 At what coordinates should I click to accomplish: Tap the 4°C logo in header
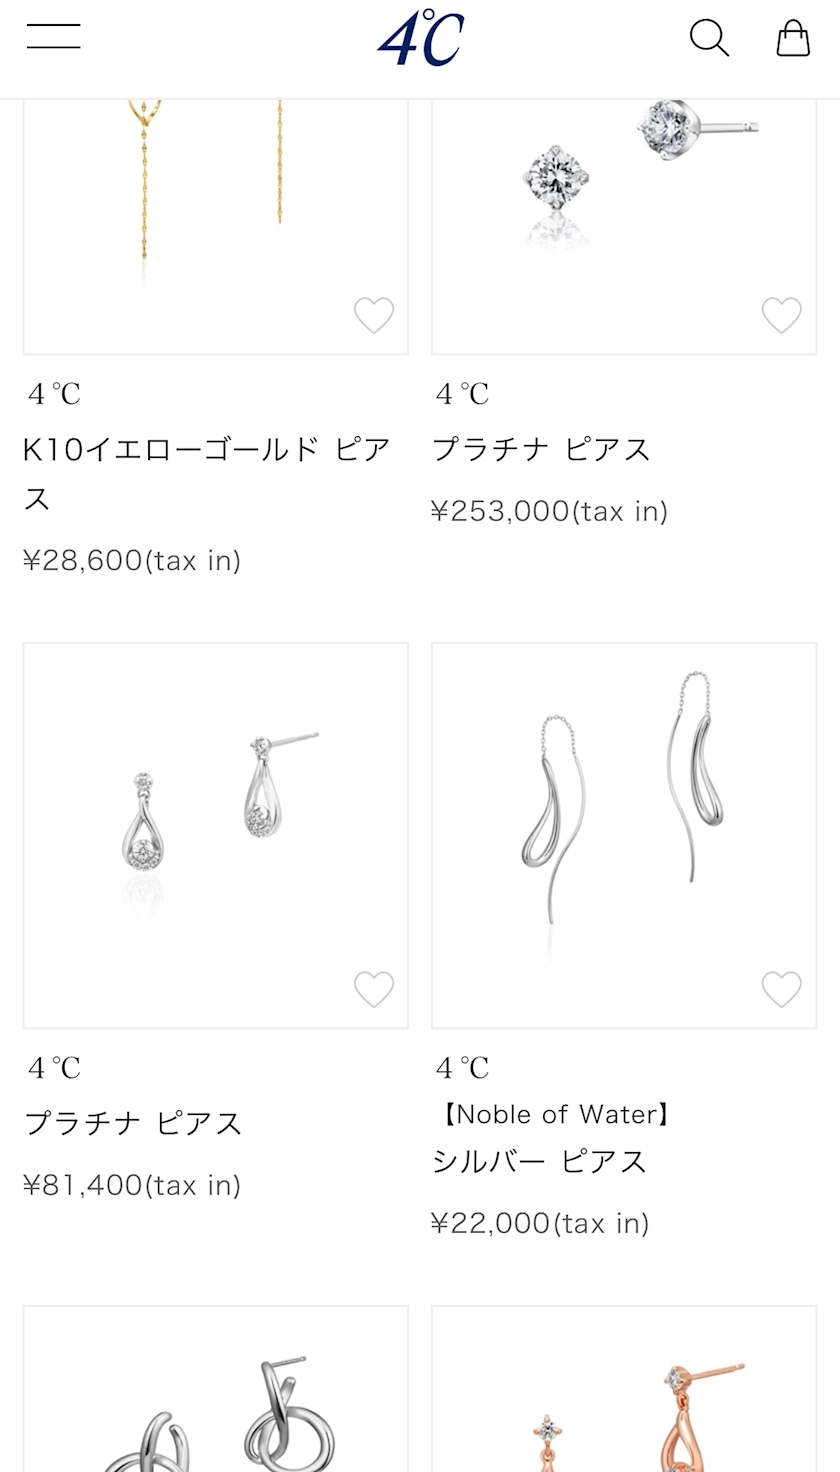coord(421,38)
